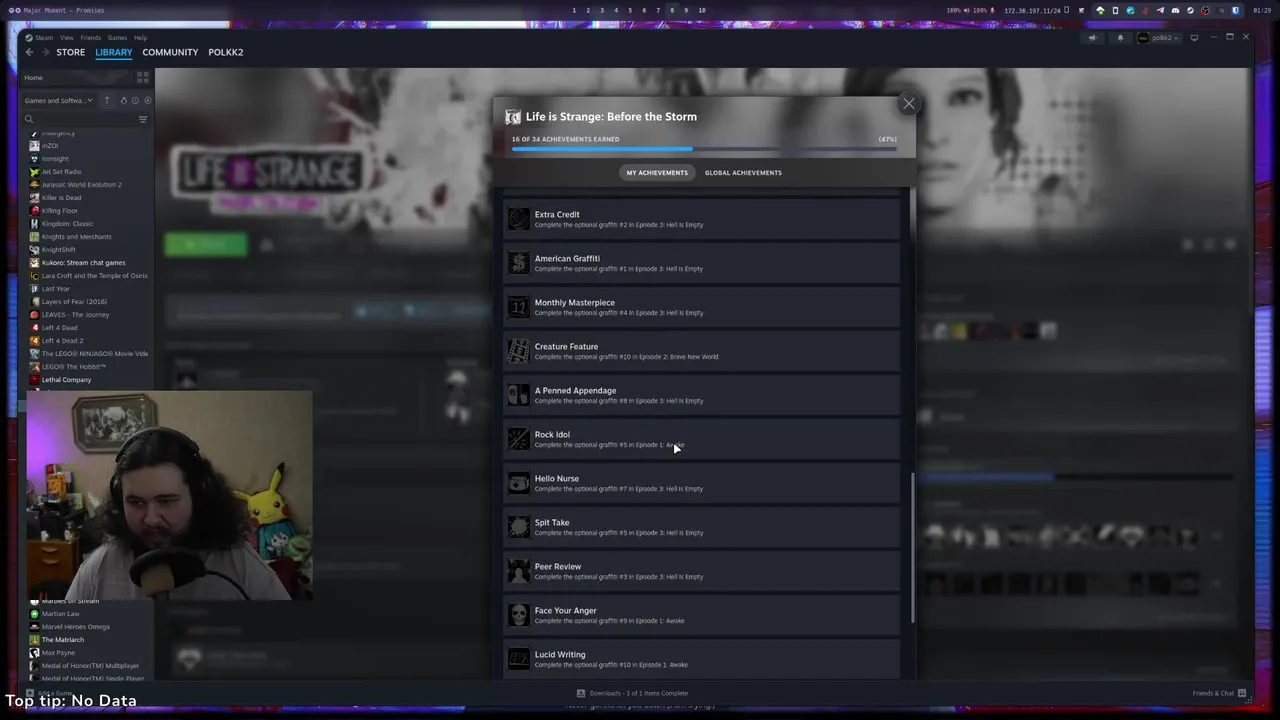Click the microphone volume indicator
This screenshot has width=1280, height=720.
coord(983,10)
